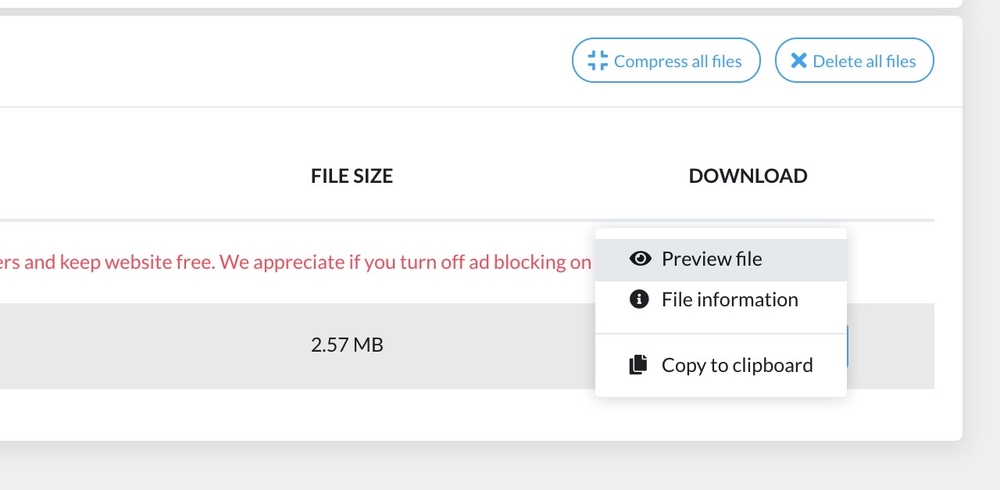This screenshot has height=490, width=1000.
Task: Click the FILE SIZE column header
Action: [x=352, y=176]
